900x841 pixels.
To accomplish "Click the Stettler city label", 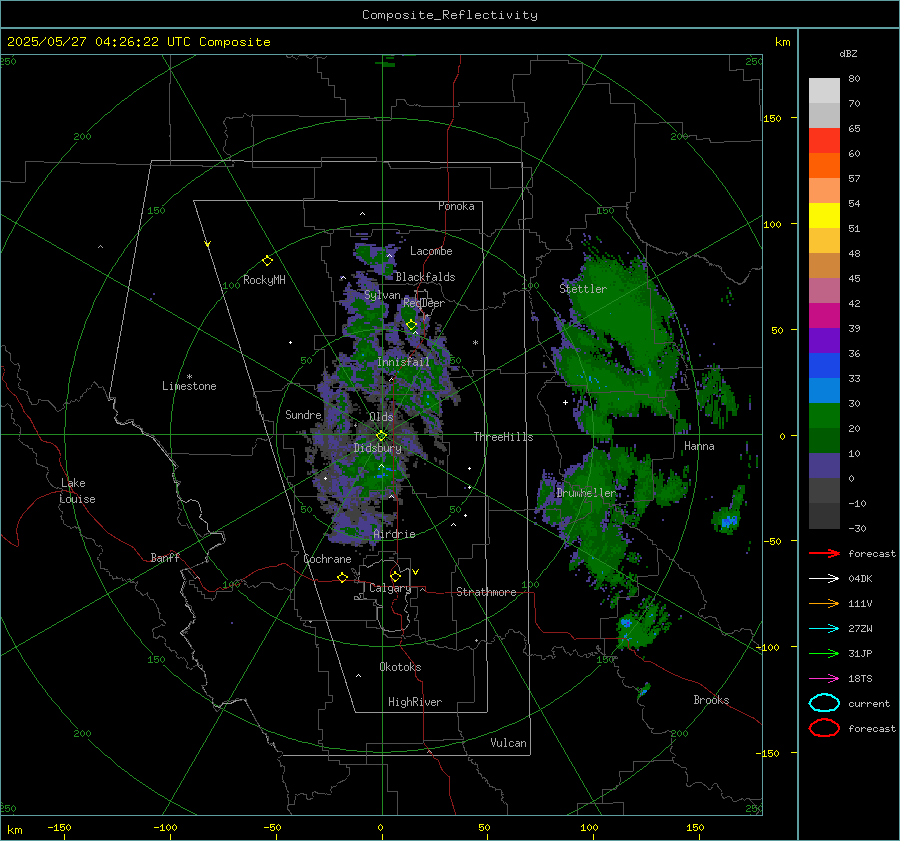I will [583, 289].
